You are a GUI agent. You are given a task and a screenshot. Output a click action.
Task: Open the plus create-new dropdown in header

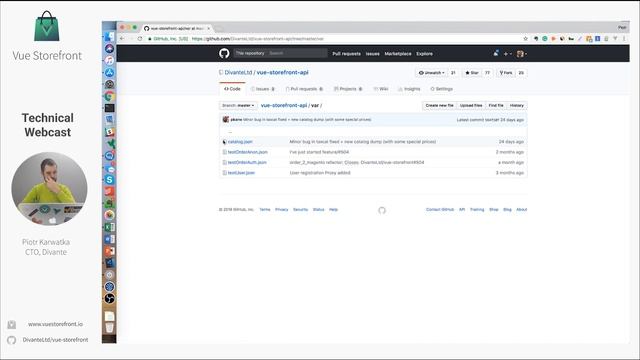507,53
